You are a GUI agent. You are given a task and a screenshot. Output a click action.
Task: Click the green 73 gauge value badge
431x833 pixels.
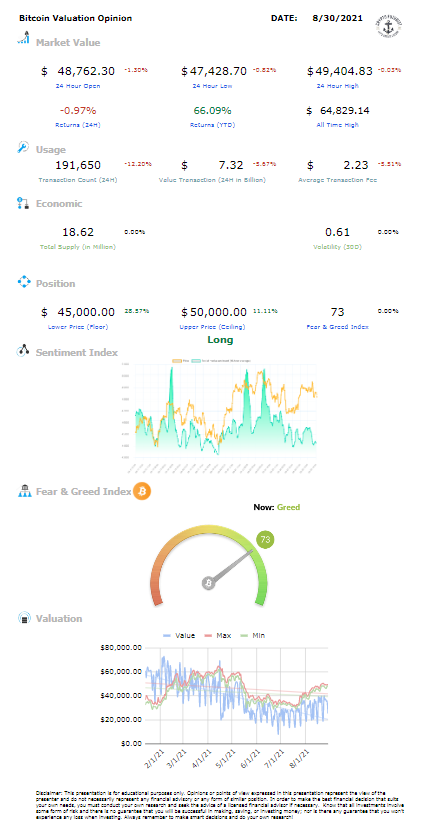(x=266, y=540)
